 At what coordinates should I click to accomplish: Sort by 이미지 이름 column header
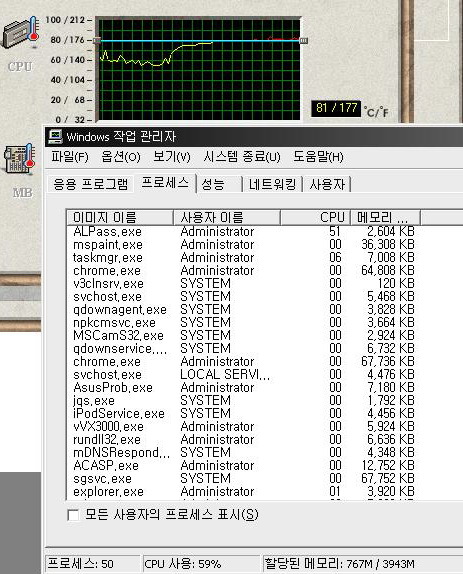(x=120, y=217)
